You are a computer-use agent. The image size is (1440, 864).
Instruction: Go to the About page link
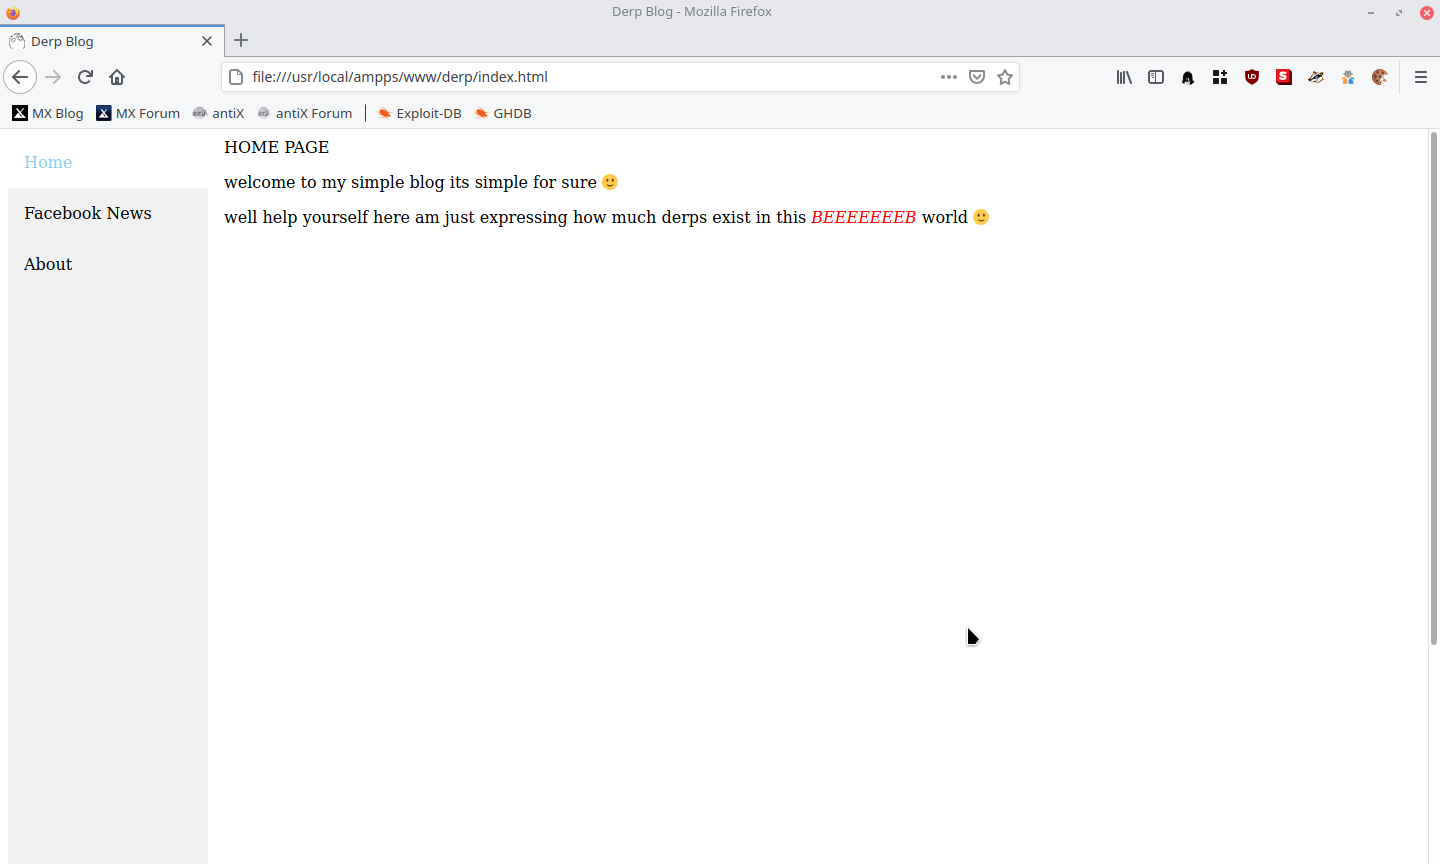point(48,264)
